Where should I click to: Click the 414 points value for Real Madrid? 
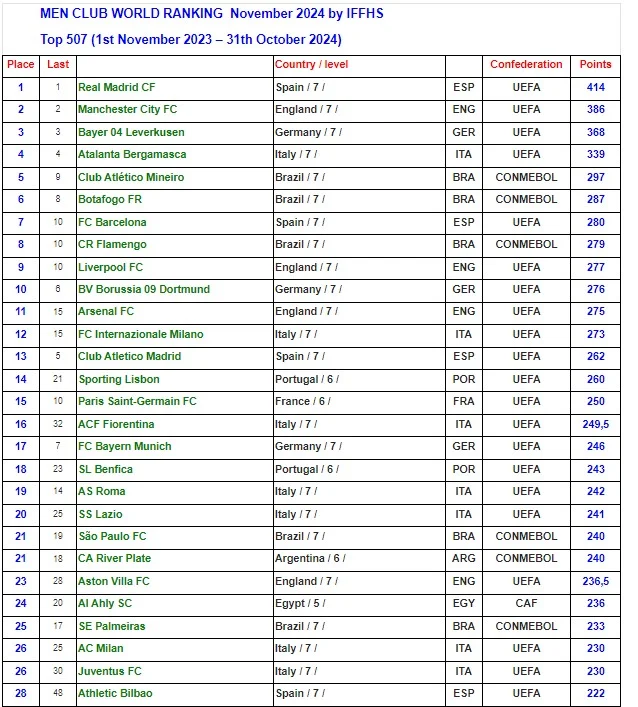coord(595,87)
